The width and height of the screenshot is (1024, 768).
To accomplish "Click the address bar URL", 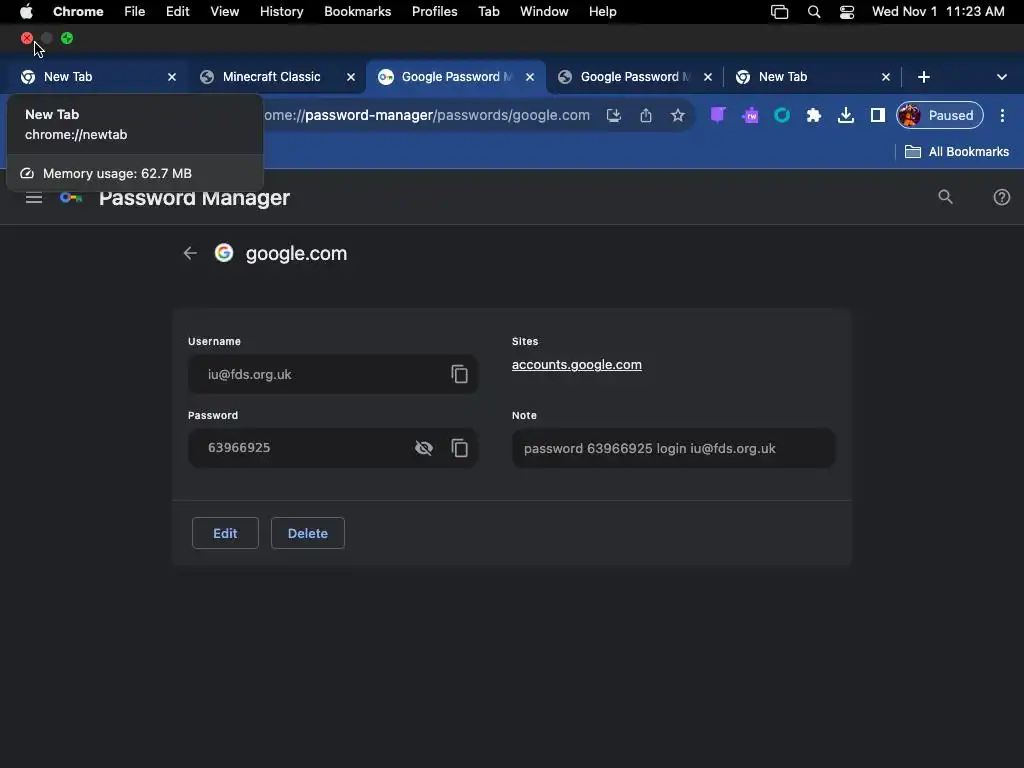I will click(426, 116).
